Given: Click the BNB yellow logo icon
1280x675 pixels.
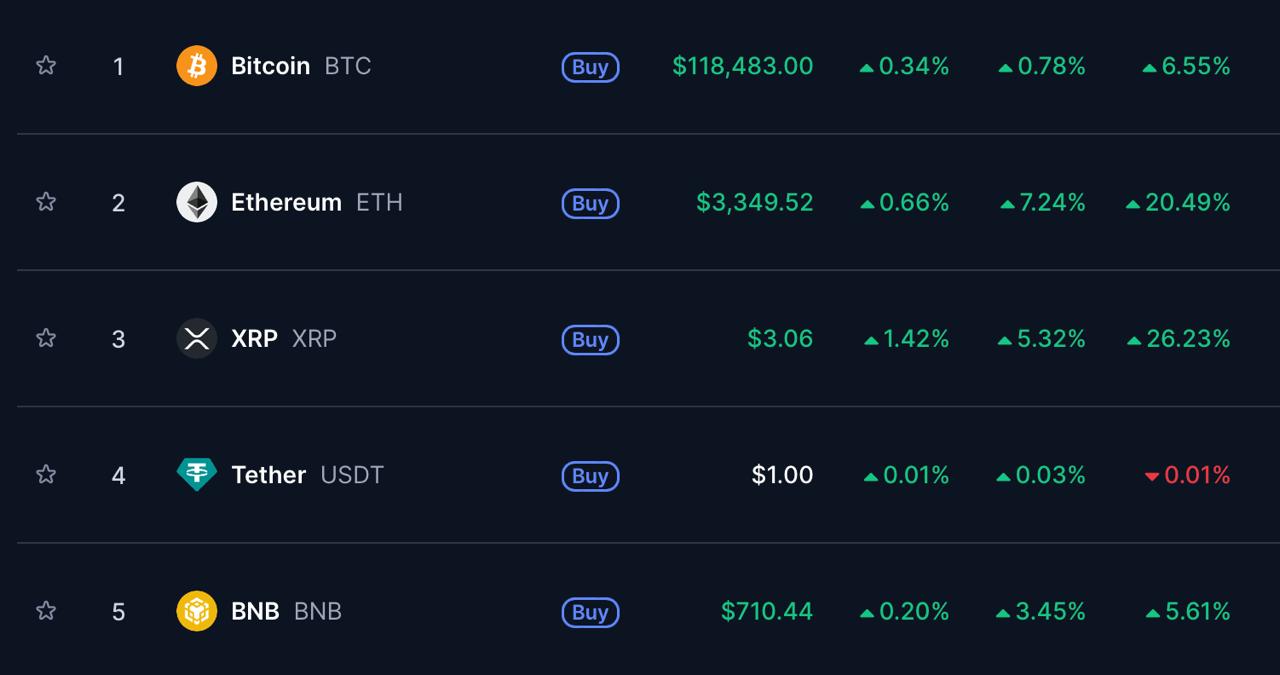Looking at the screenshot, I should pos(196,611).
